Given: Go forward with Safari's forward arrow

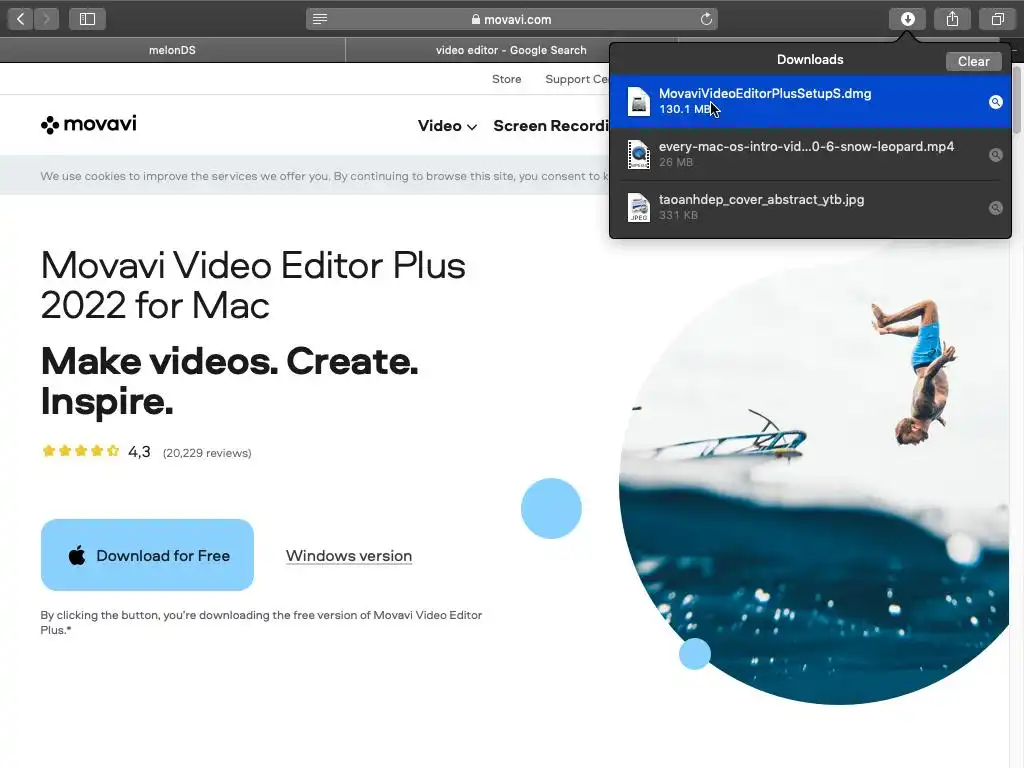Looking at the screenshot, I should (x=46, y=19).
